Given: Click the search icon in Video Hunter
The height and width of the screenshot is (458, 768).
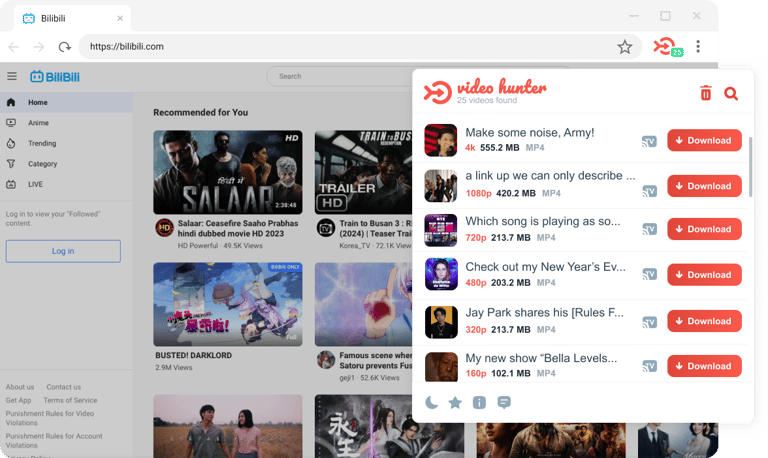Looking at the screenshot, I should (731, 93).
